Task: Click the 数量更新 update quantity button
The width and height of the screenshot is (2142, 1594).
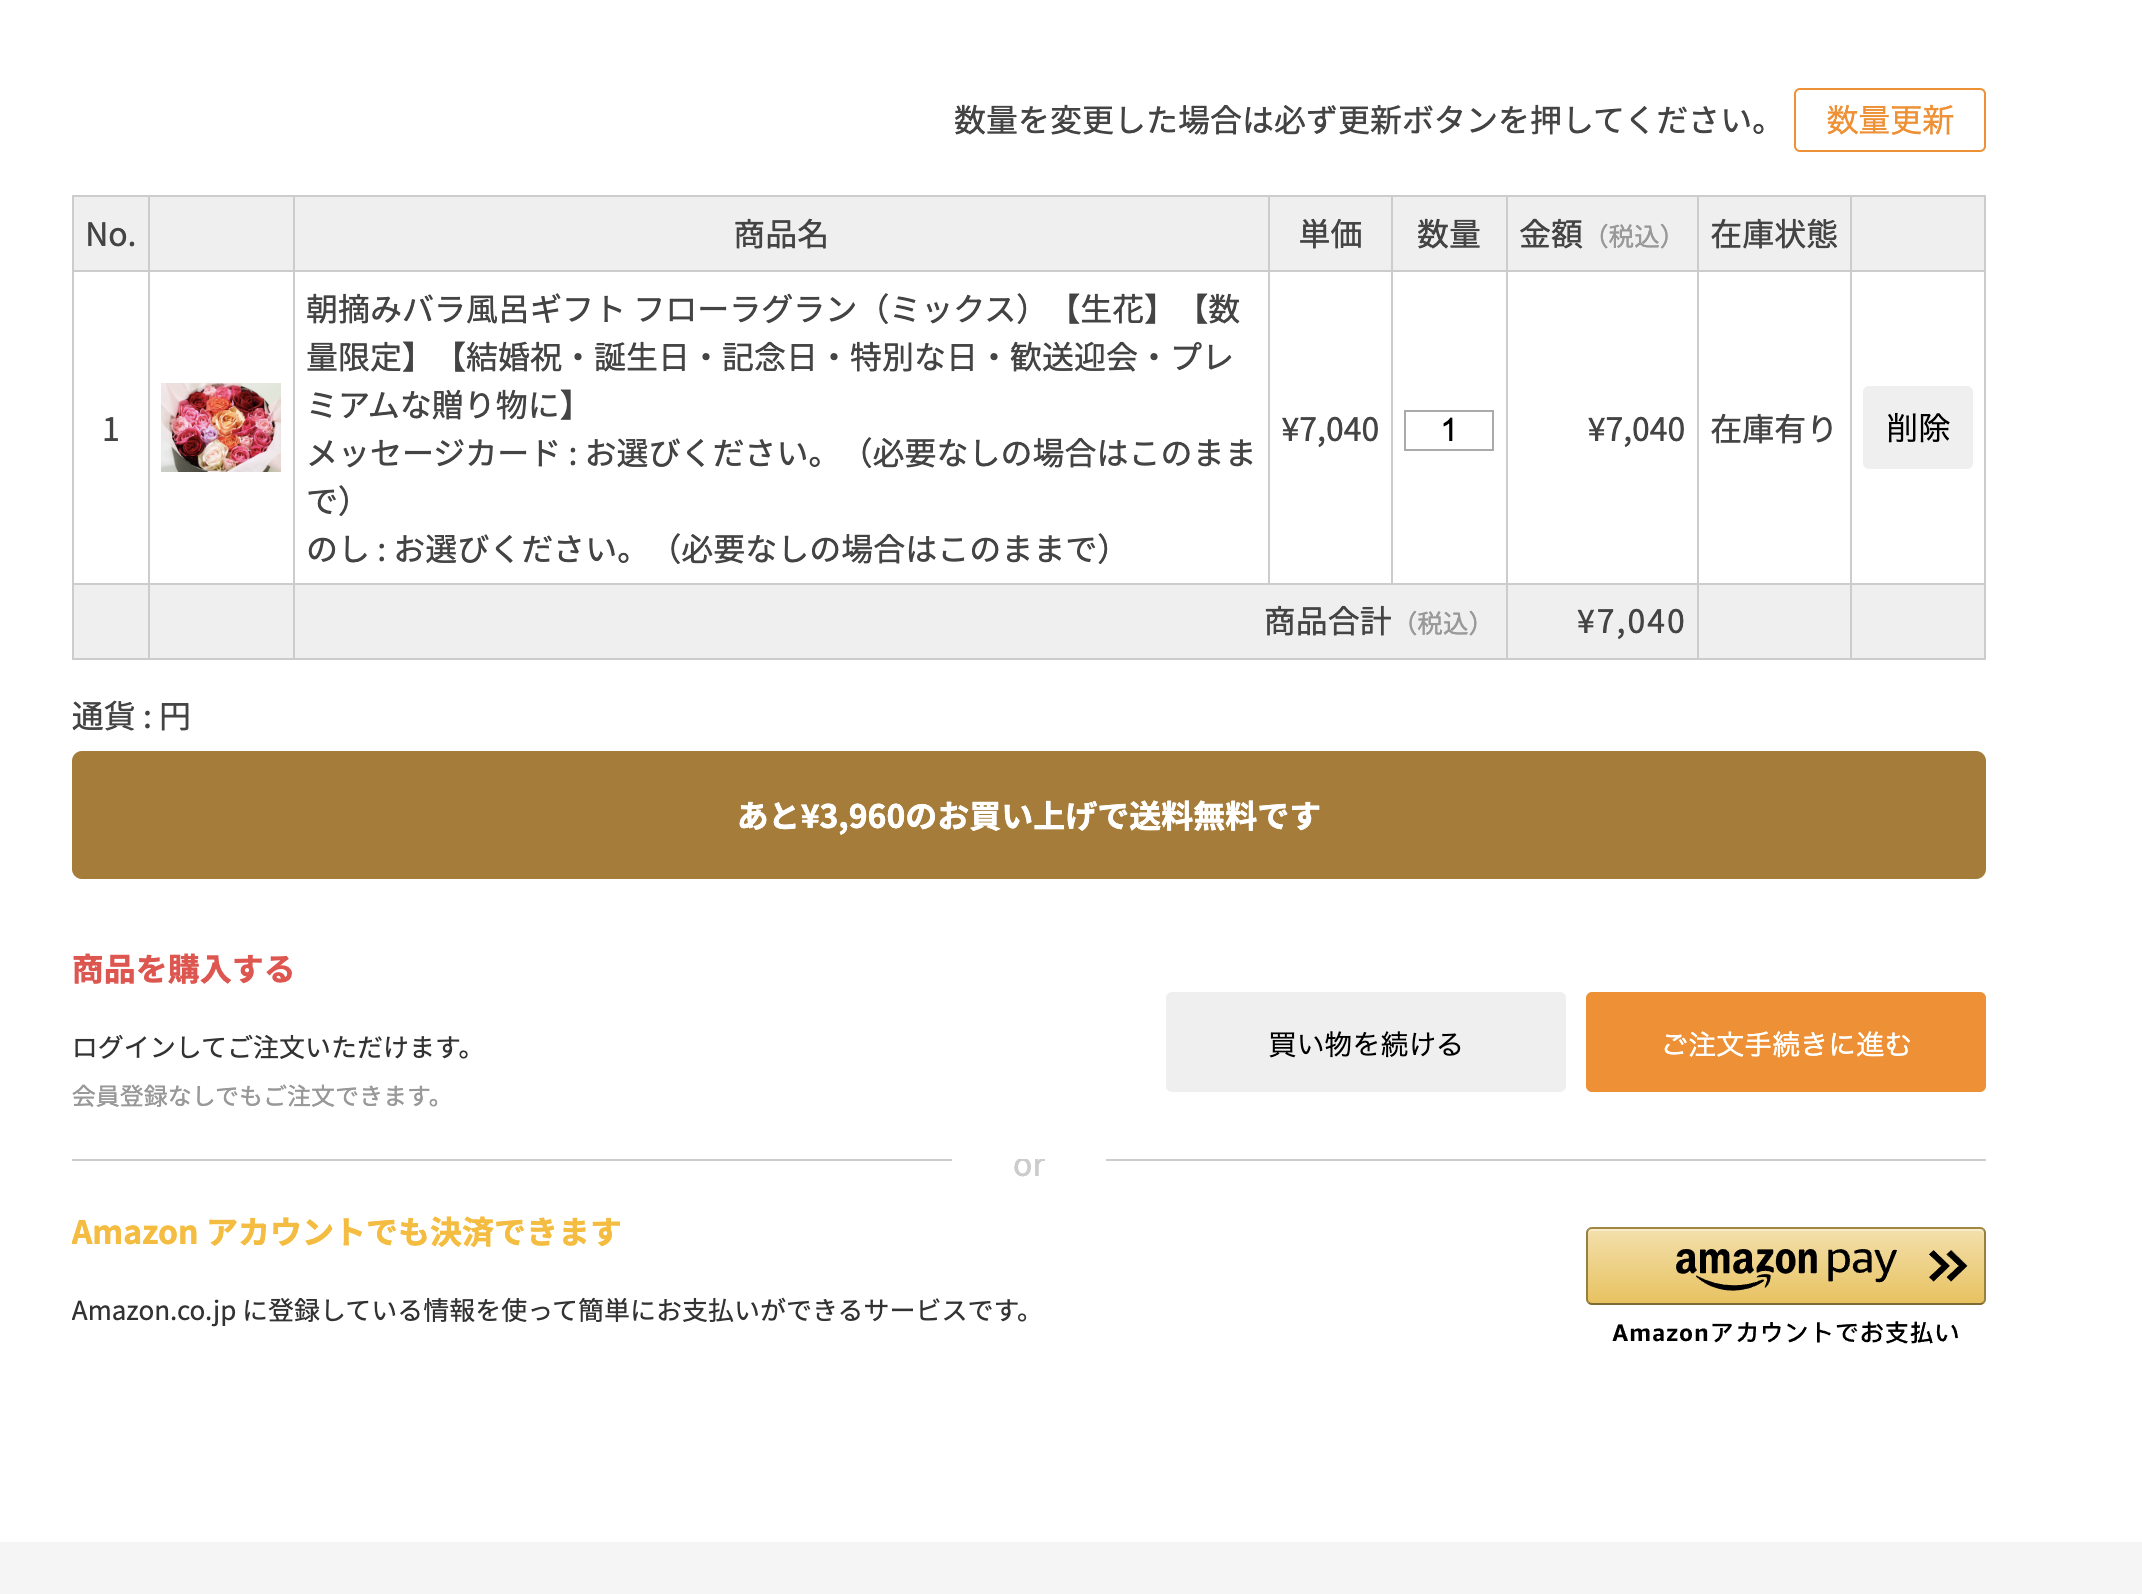Action: pos(1889,120)
